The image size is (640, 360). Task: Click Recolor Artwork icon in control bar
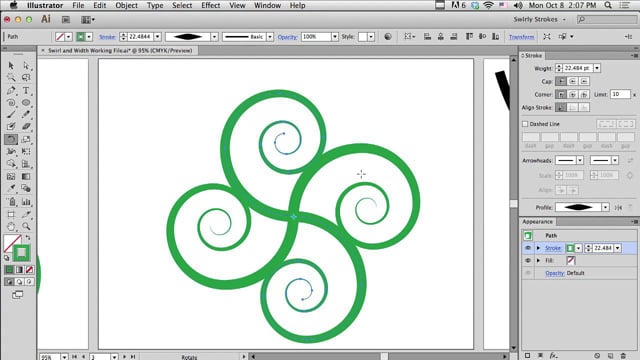[x=388, y=37]
